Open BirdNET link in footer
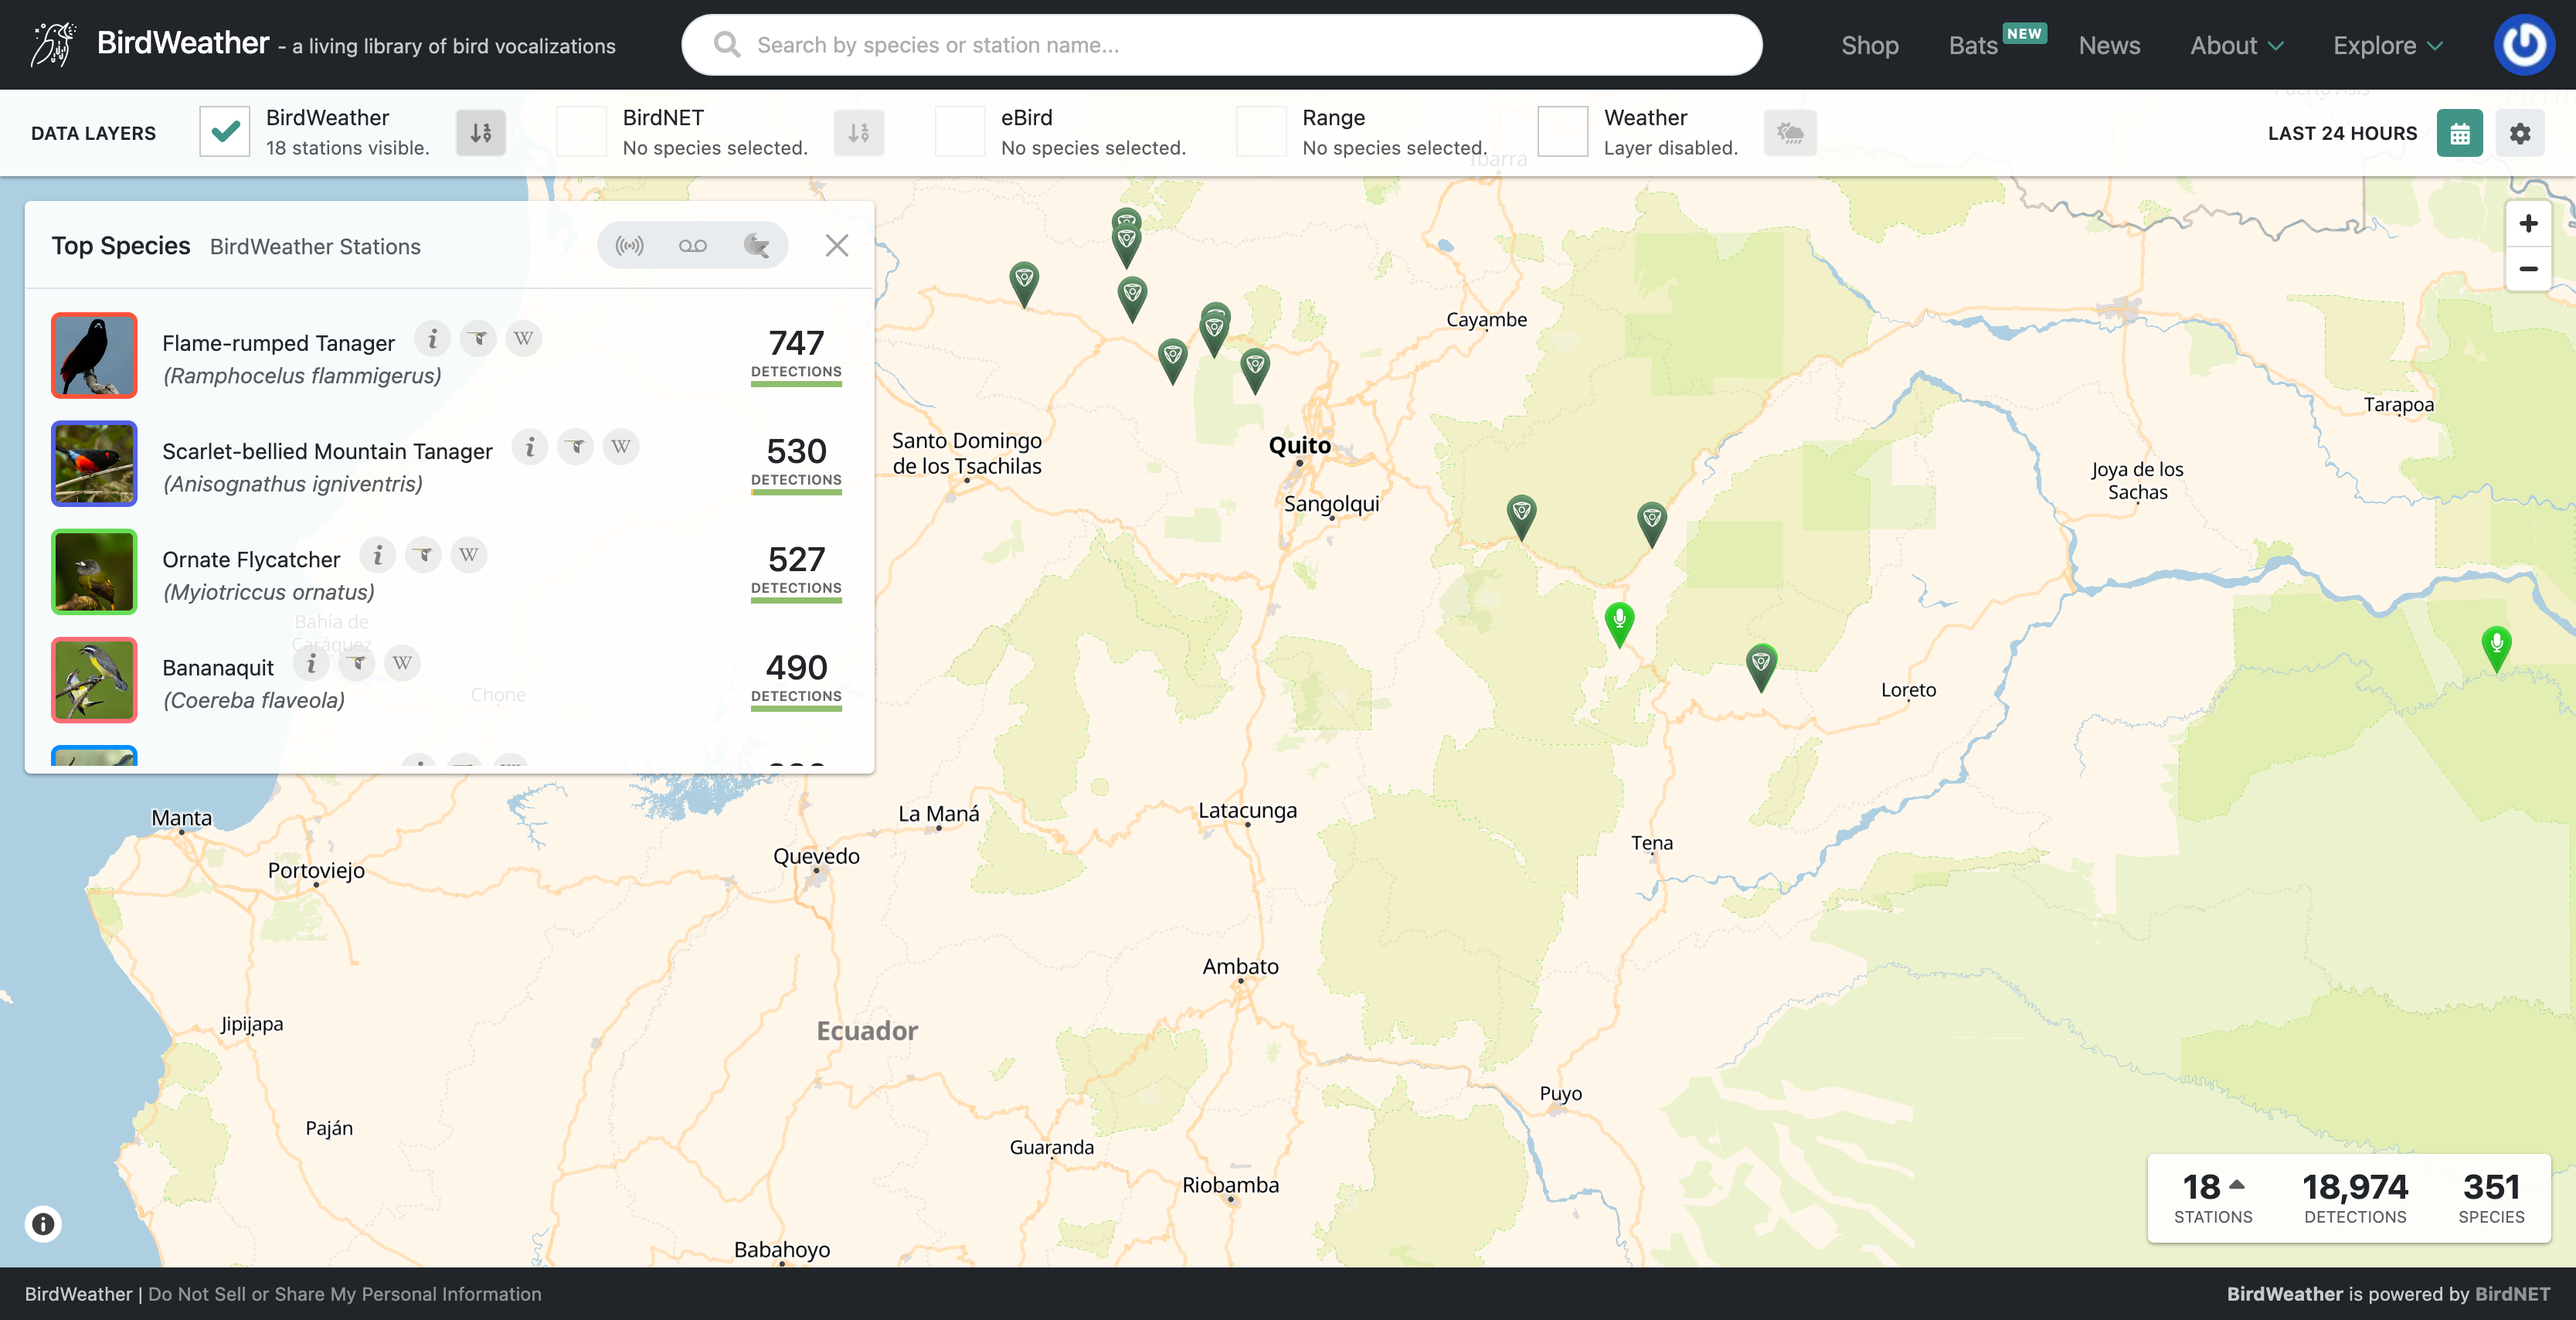Image resolution: width=2576 pixels, height=1320 pixels. [2512, 1294]
